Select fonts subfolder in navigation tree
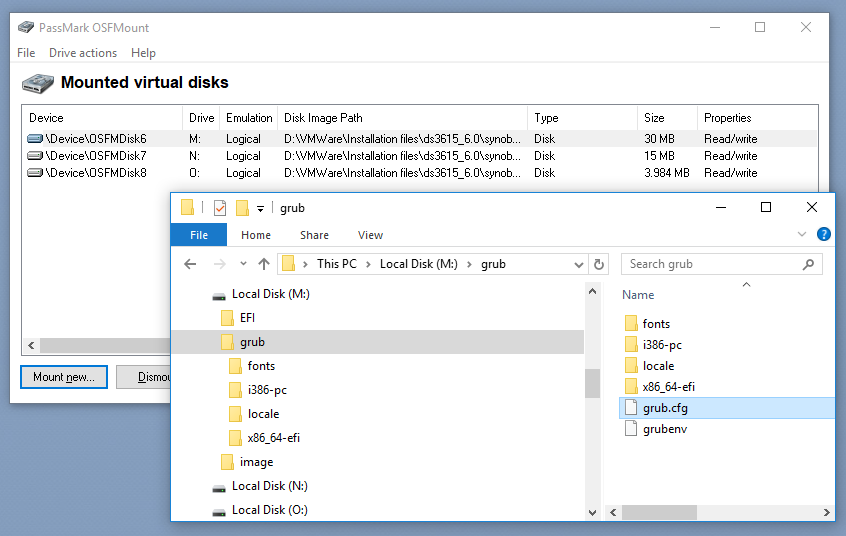 pos(261,366)
